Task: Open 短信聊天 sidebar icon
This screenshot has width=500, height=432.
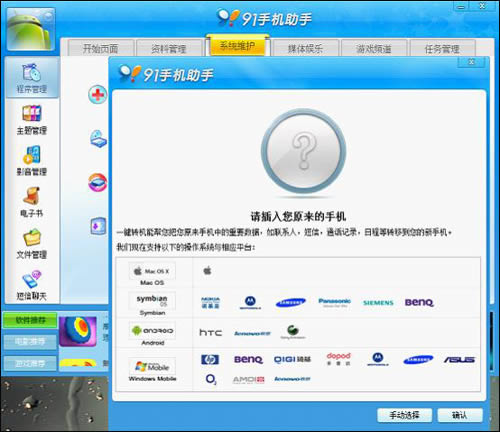Action: click(x=32, y=285)
